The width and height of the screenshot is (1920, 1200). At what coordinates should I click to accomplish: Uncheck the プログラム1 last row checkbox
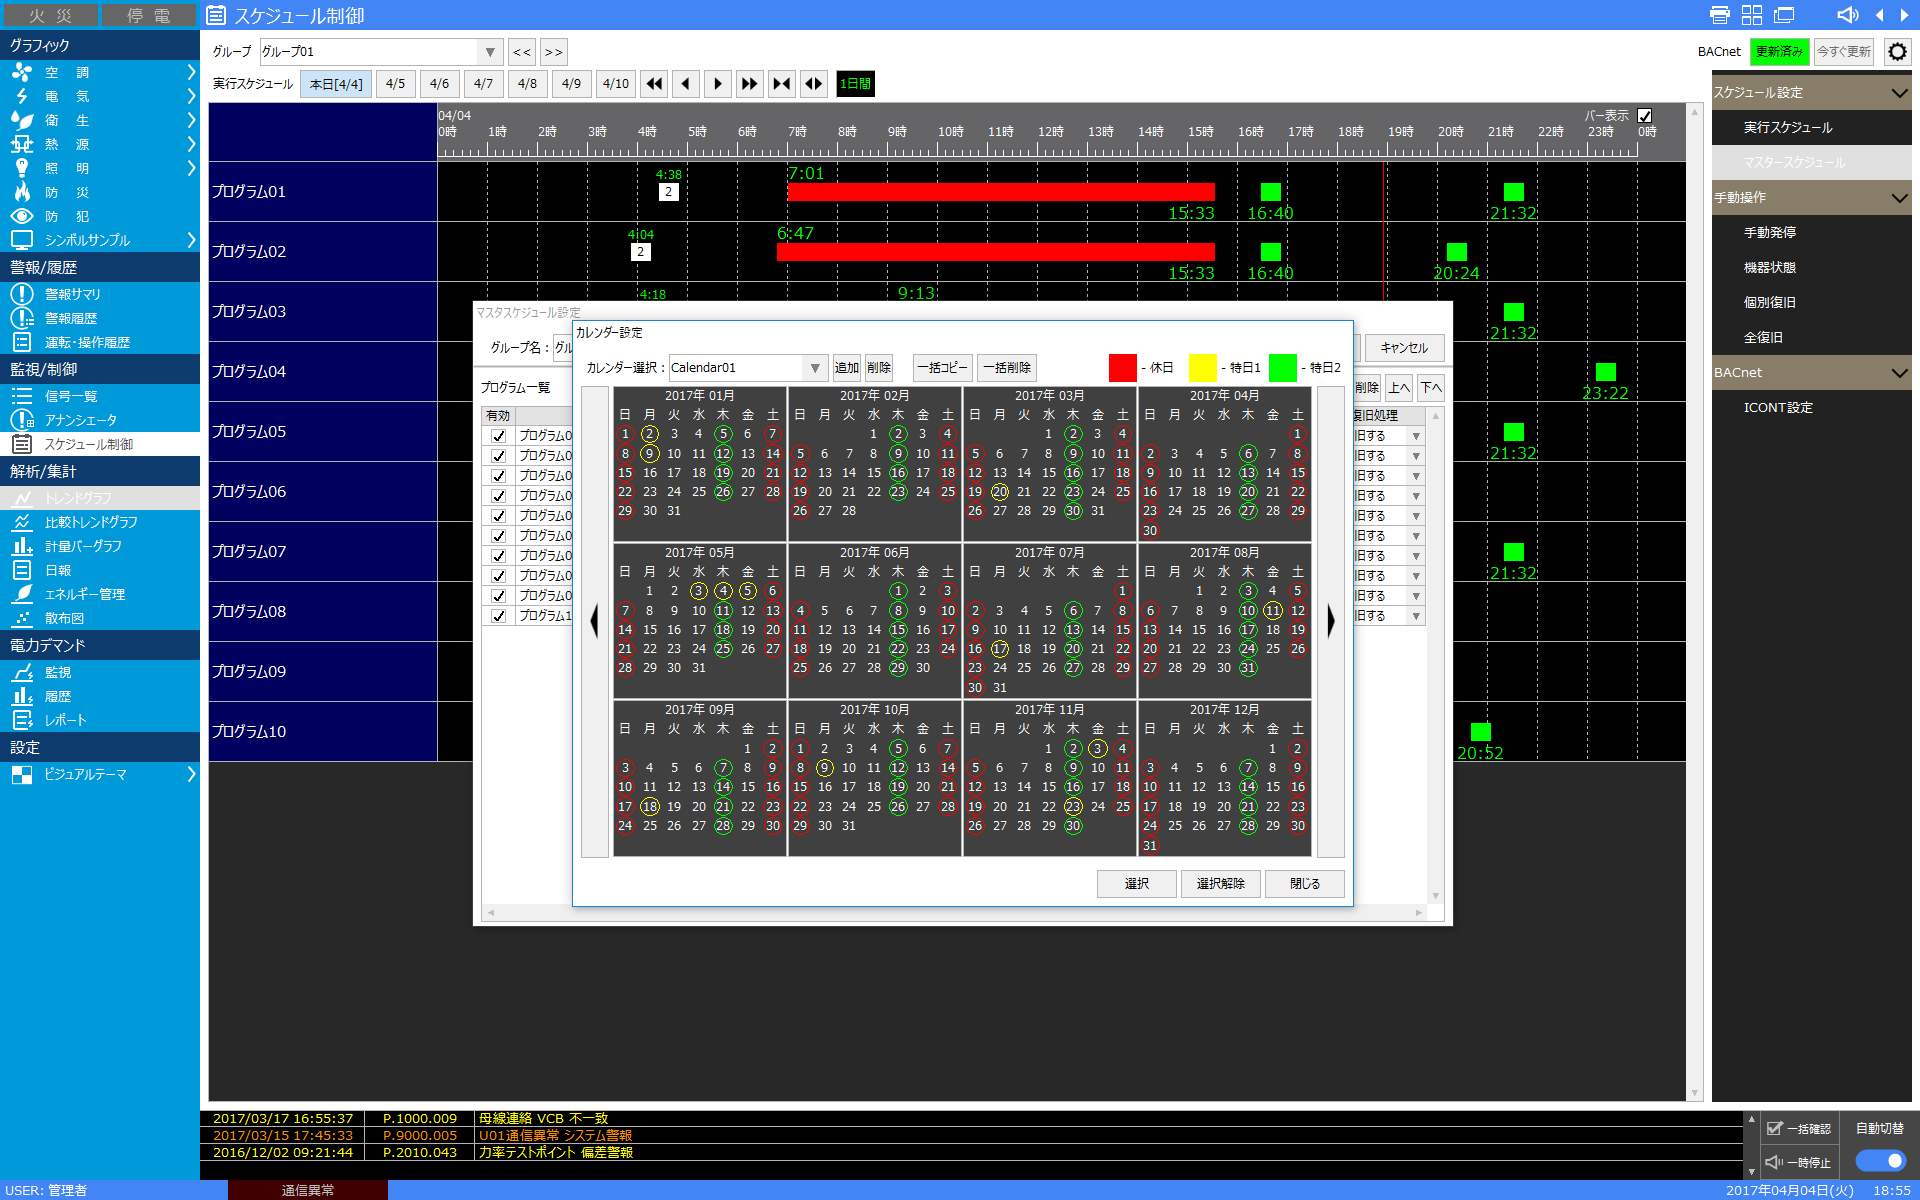498,616
